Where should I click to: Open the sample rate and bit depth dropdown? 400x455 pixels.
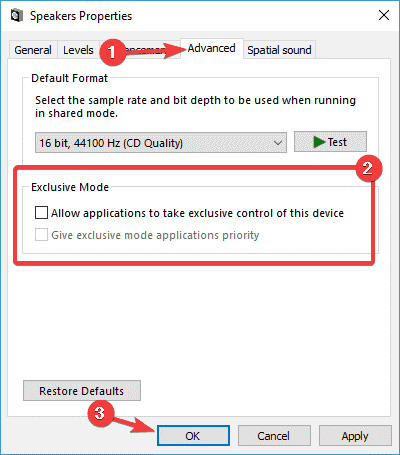coord(161,143)
